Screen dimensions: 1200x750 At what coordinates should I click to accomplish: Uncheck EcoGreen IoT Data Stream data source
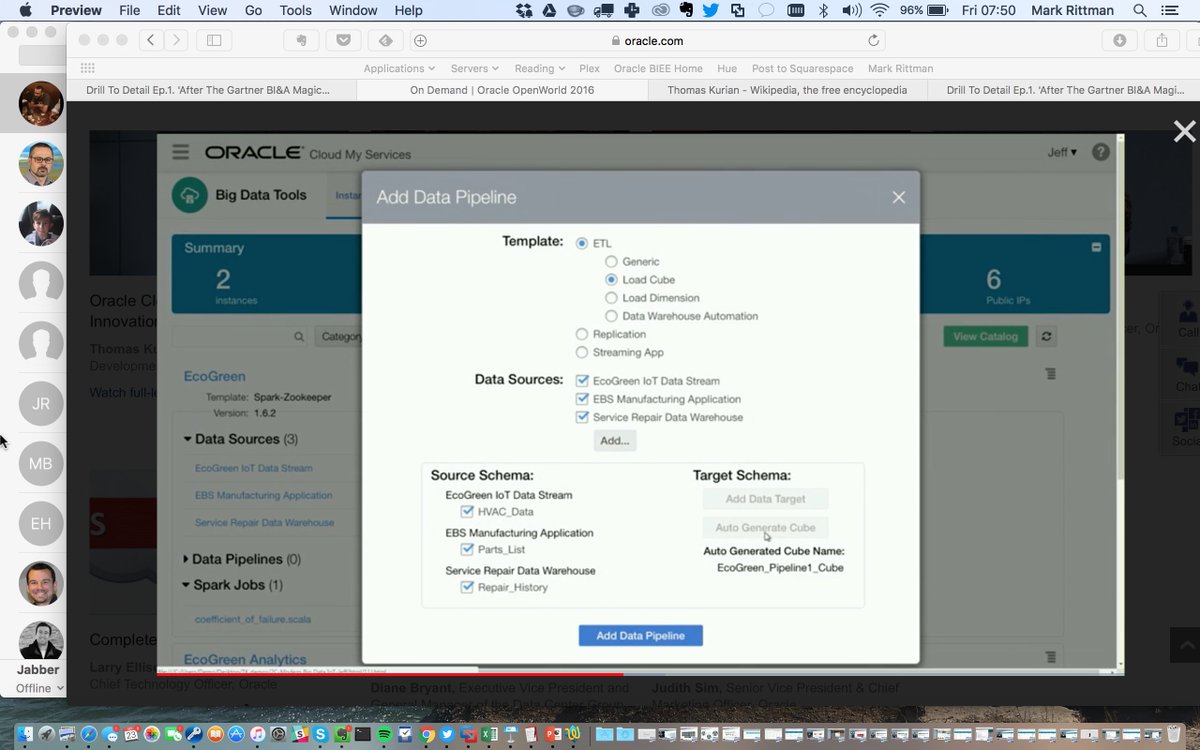point(583,381)
